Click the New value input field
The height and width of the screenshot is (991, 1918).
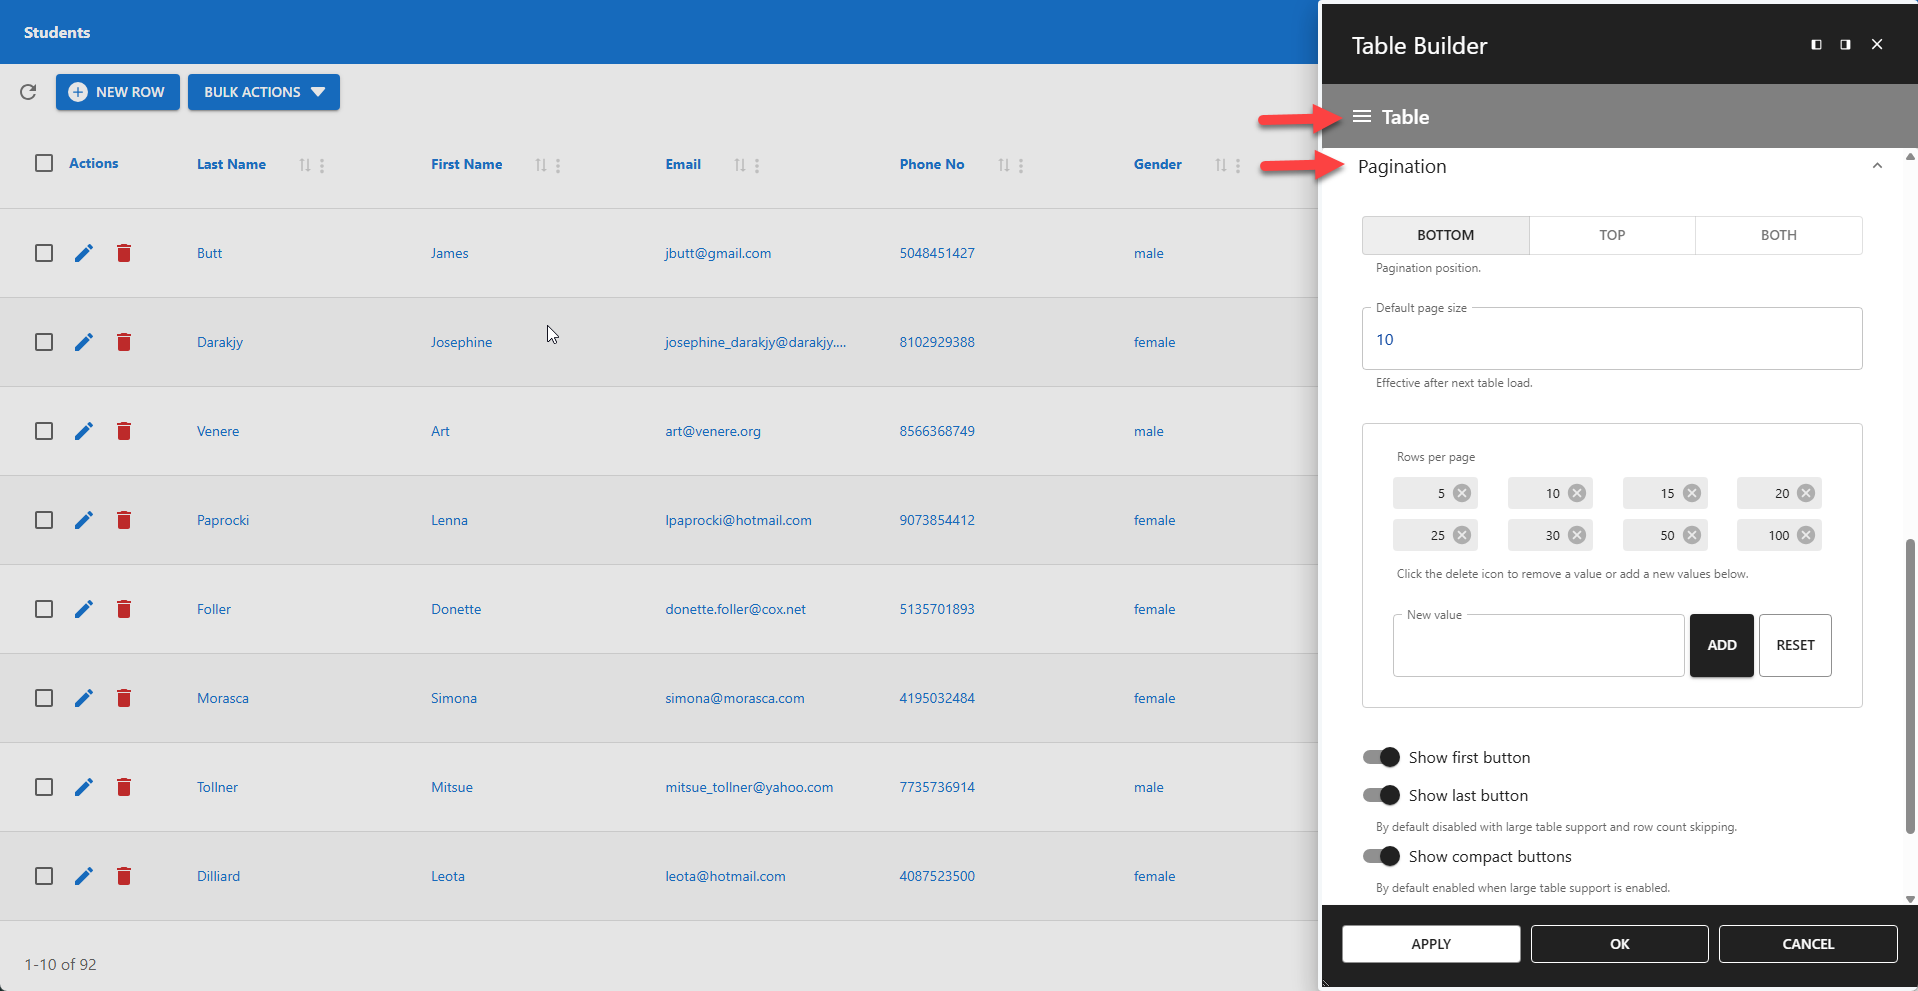click(x=1536, y=645)
